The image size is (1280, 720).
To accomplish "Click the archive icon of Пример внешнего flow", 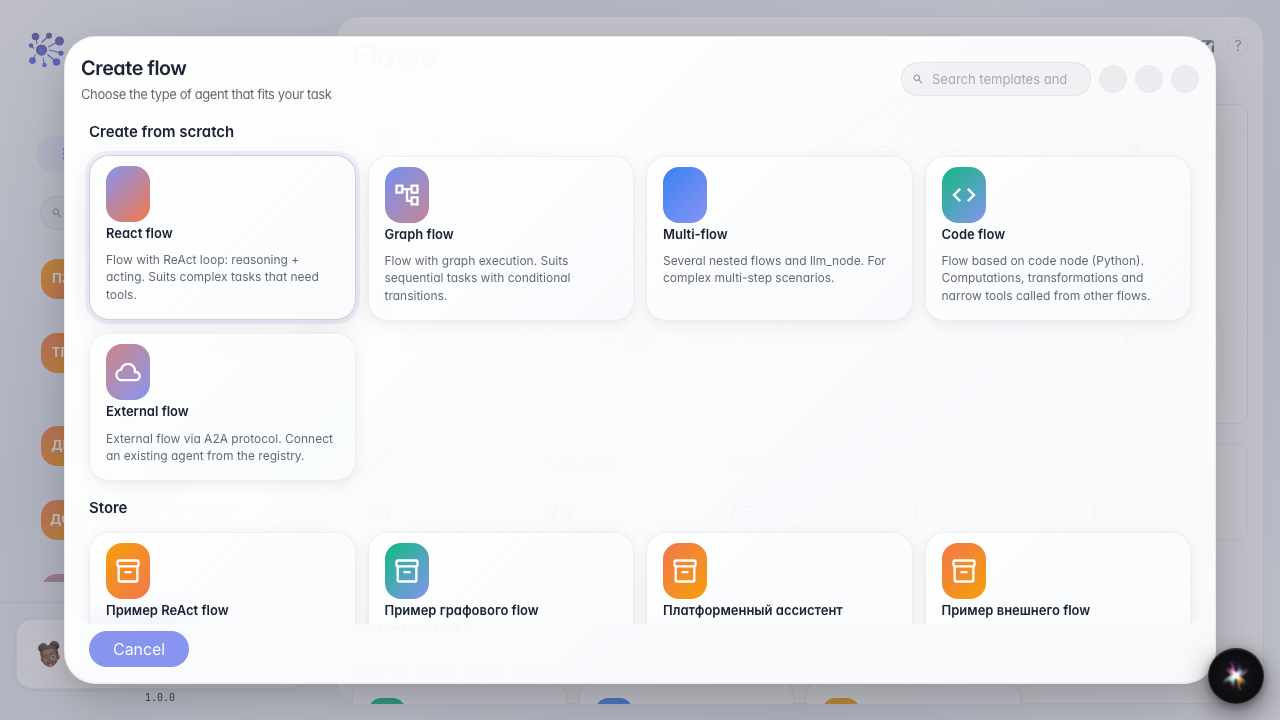I will (964, 571).
